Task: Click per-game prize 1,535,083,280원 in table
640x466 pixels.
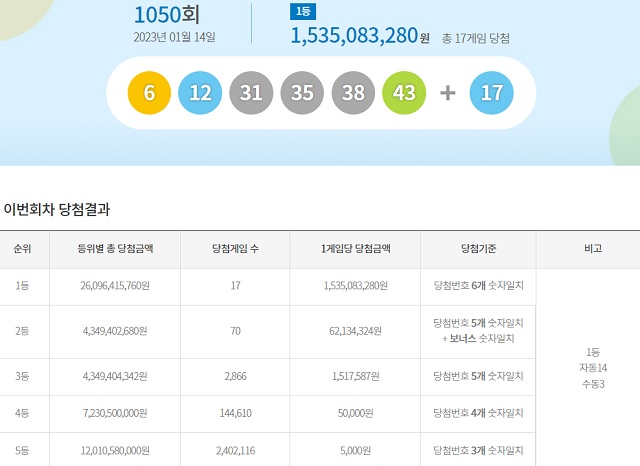Action: (x=356, y=286)
